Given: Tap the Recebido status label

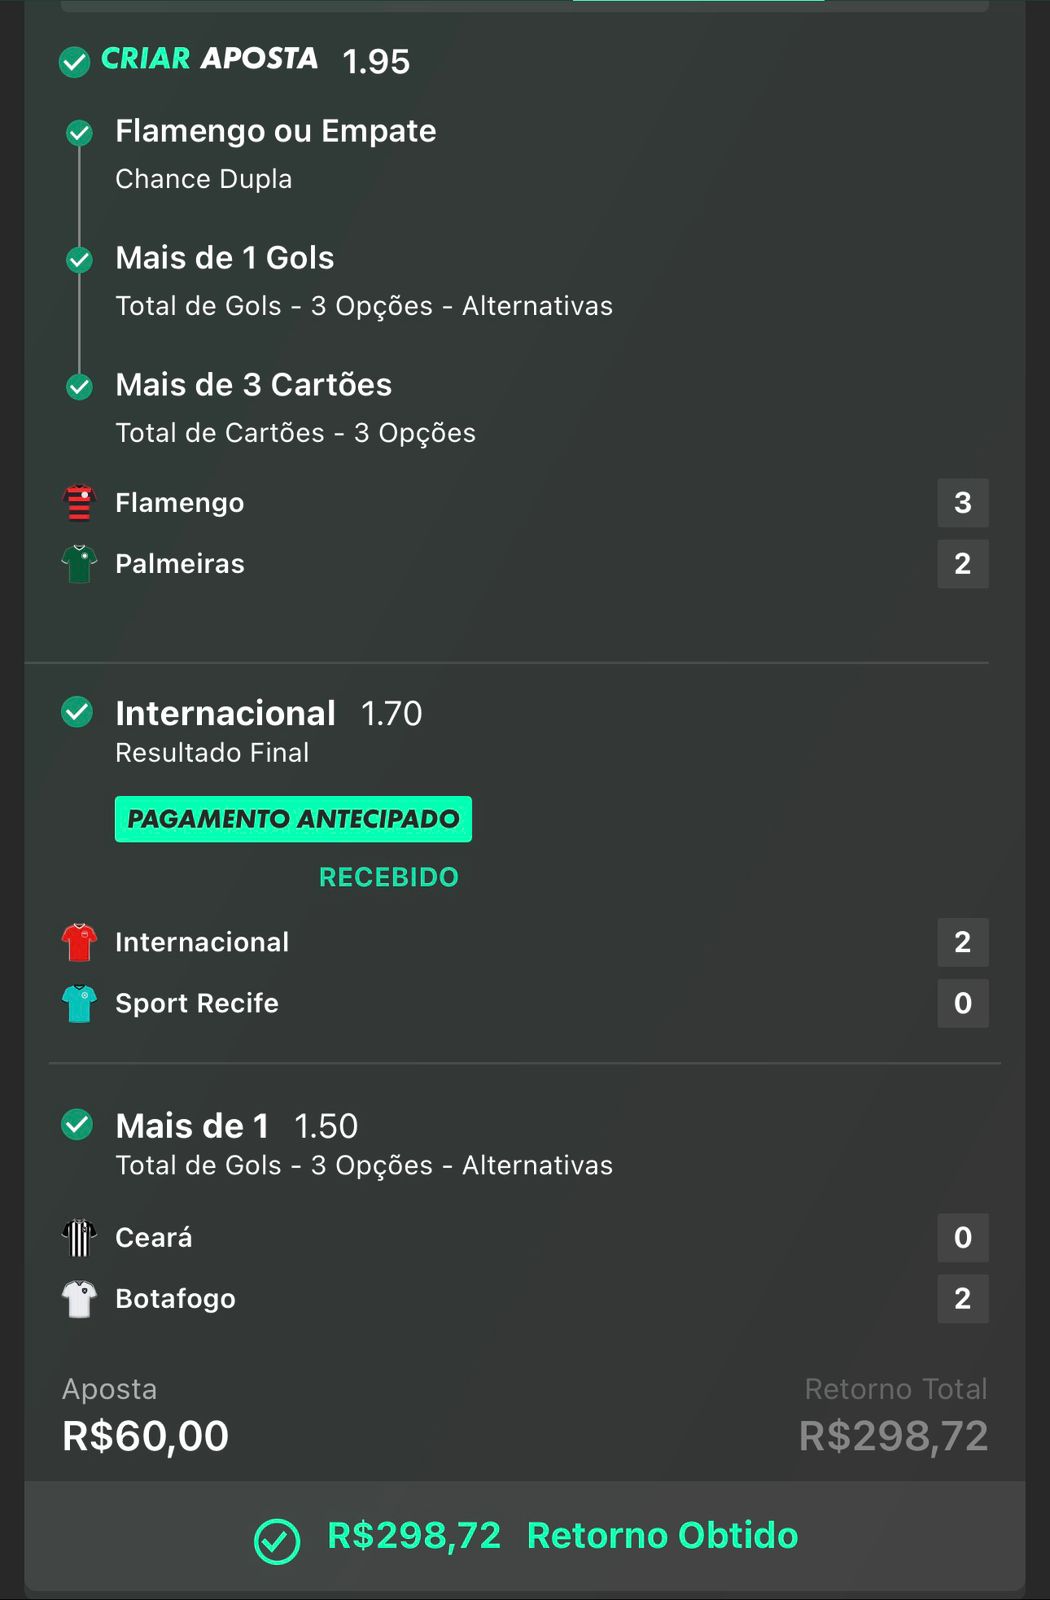Looking at the screenshot, I should [388, 877].
